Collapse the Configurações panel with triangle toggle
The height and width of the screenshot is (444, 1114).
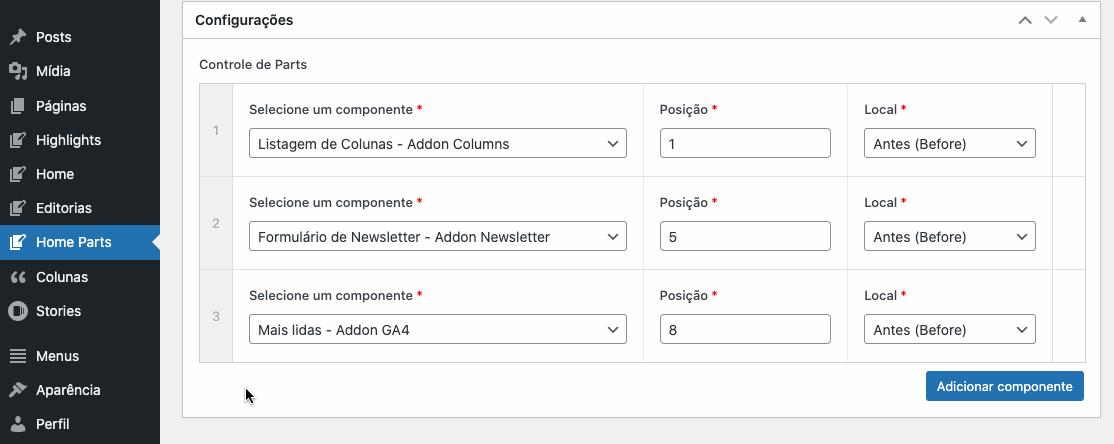1082,20
